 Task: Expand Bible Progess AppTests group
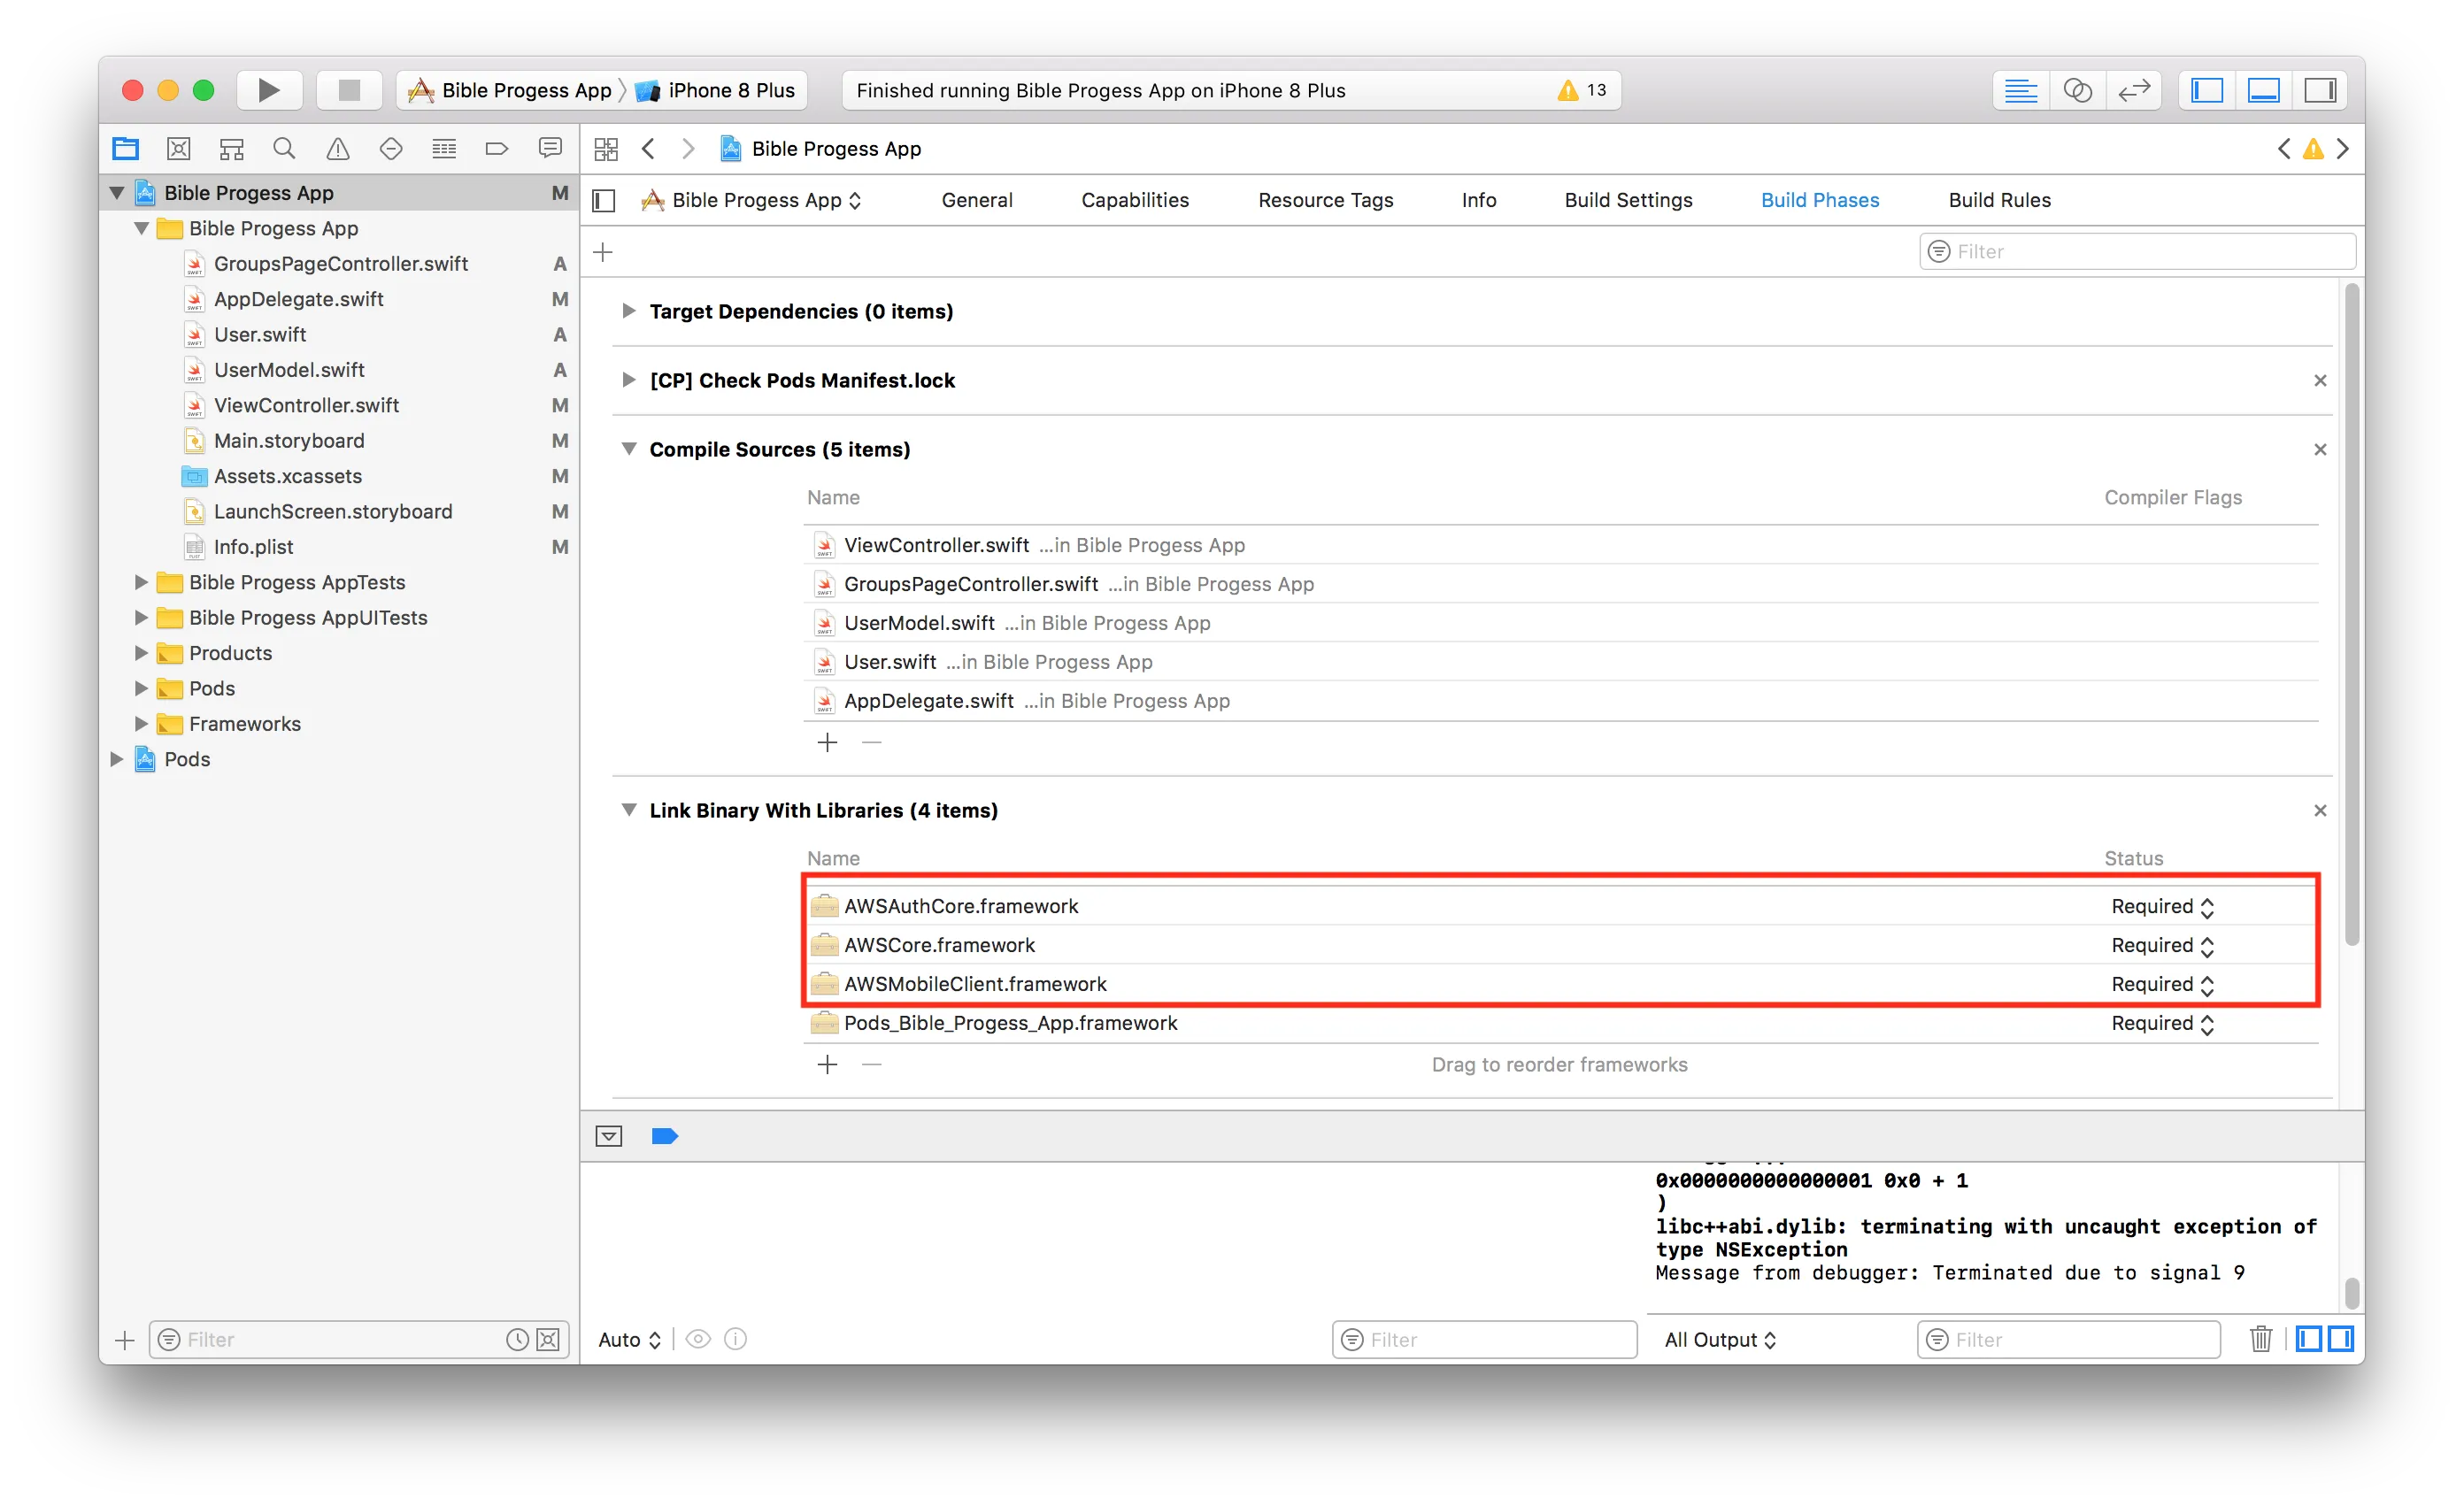141,582
